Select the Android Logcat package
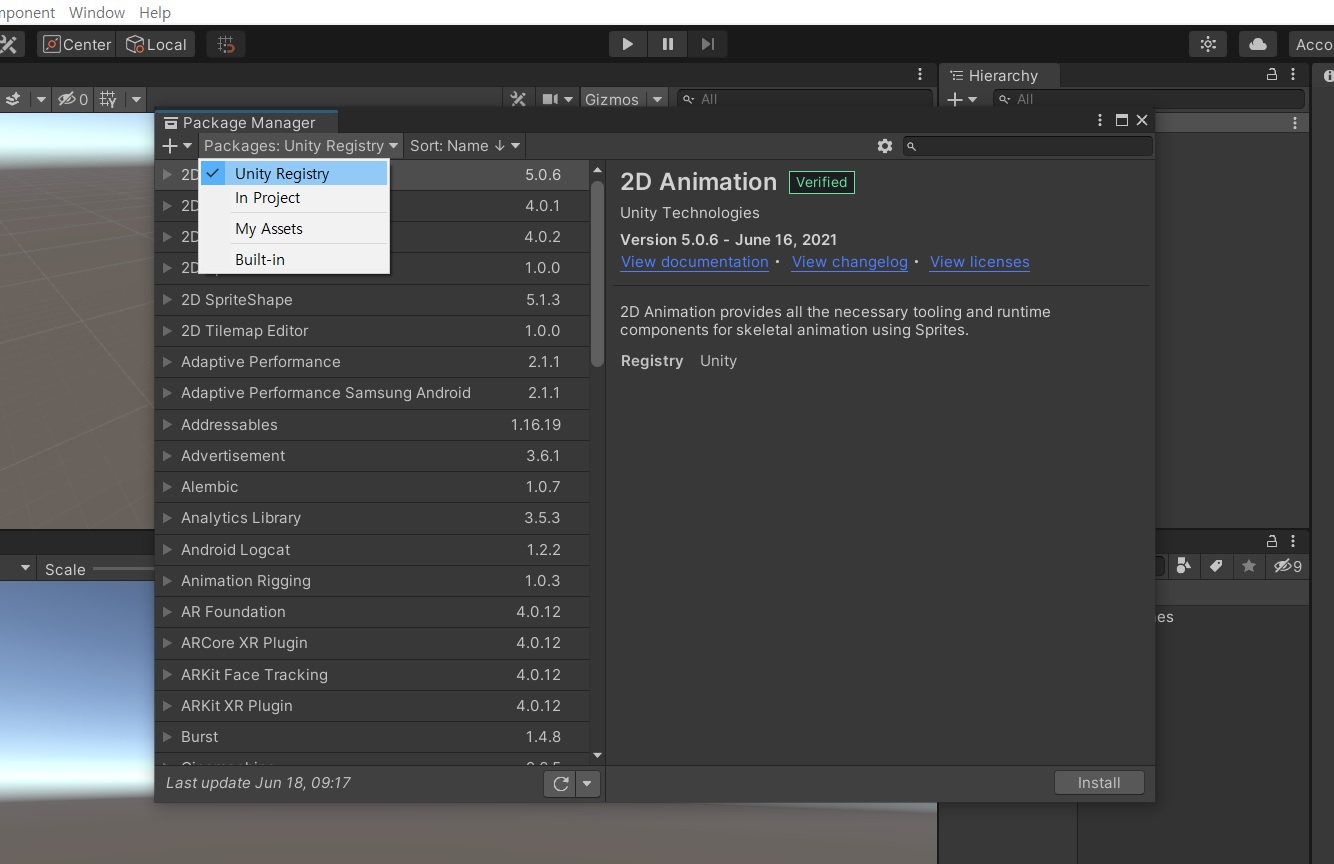Image resolution: width=1334 pixels, height=864 pixels. 372,550
